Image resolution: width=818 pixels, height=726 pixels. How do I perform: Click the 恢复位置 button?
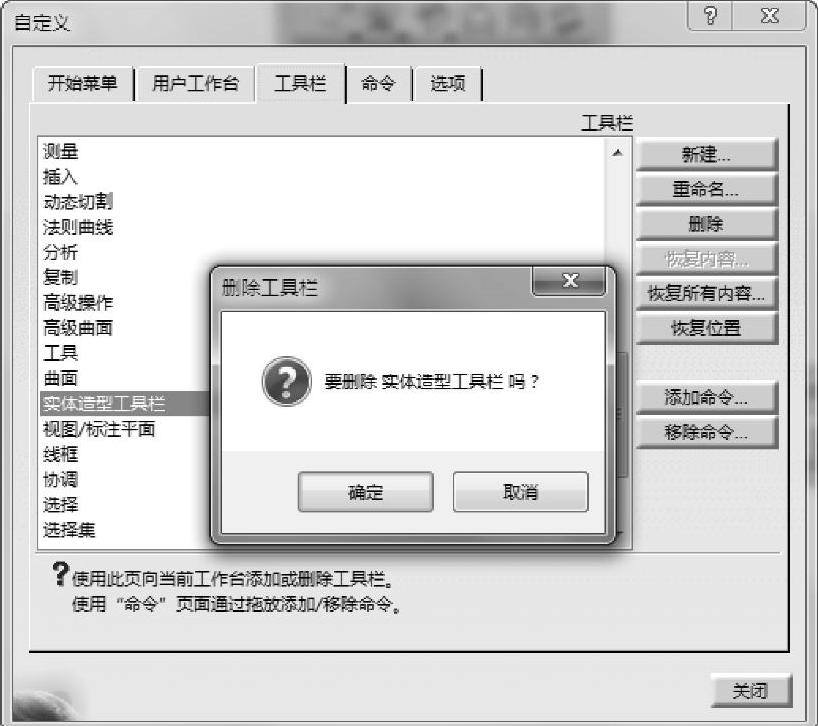[706, 328]
